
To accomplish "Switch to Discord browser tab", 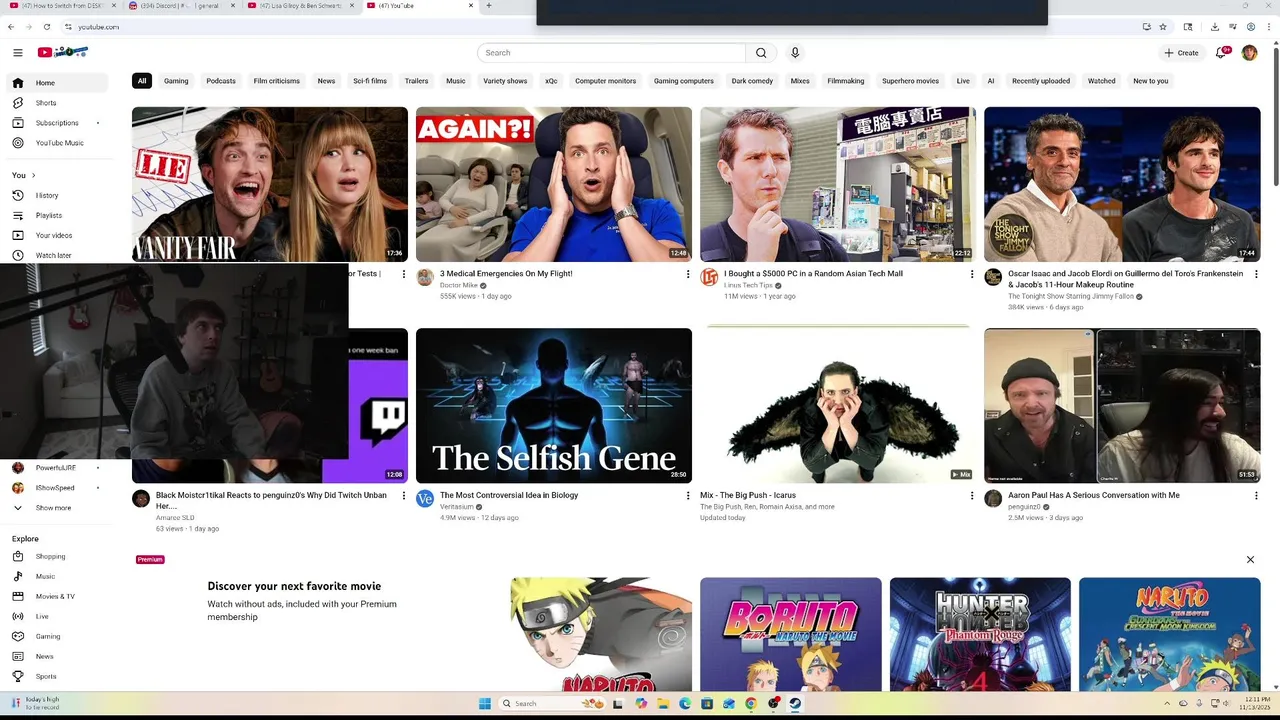I will [180, 6].
